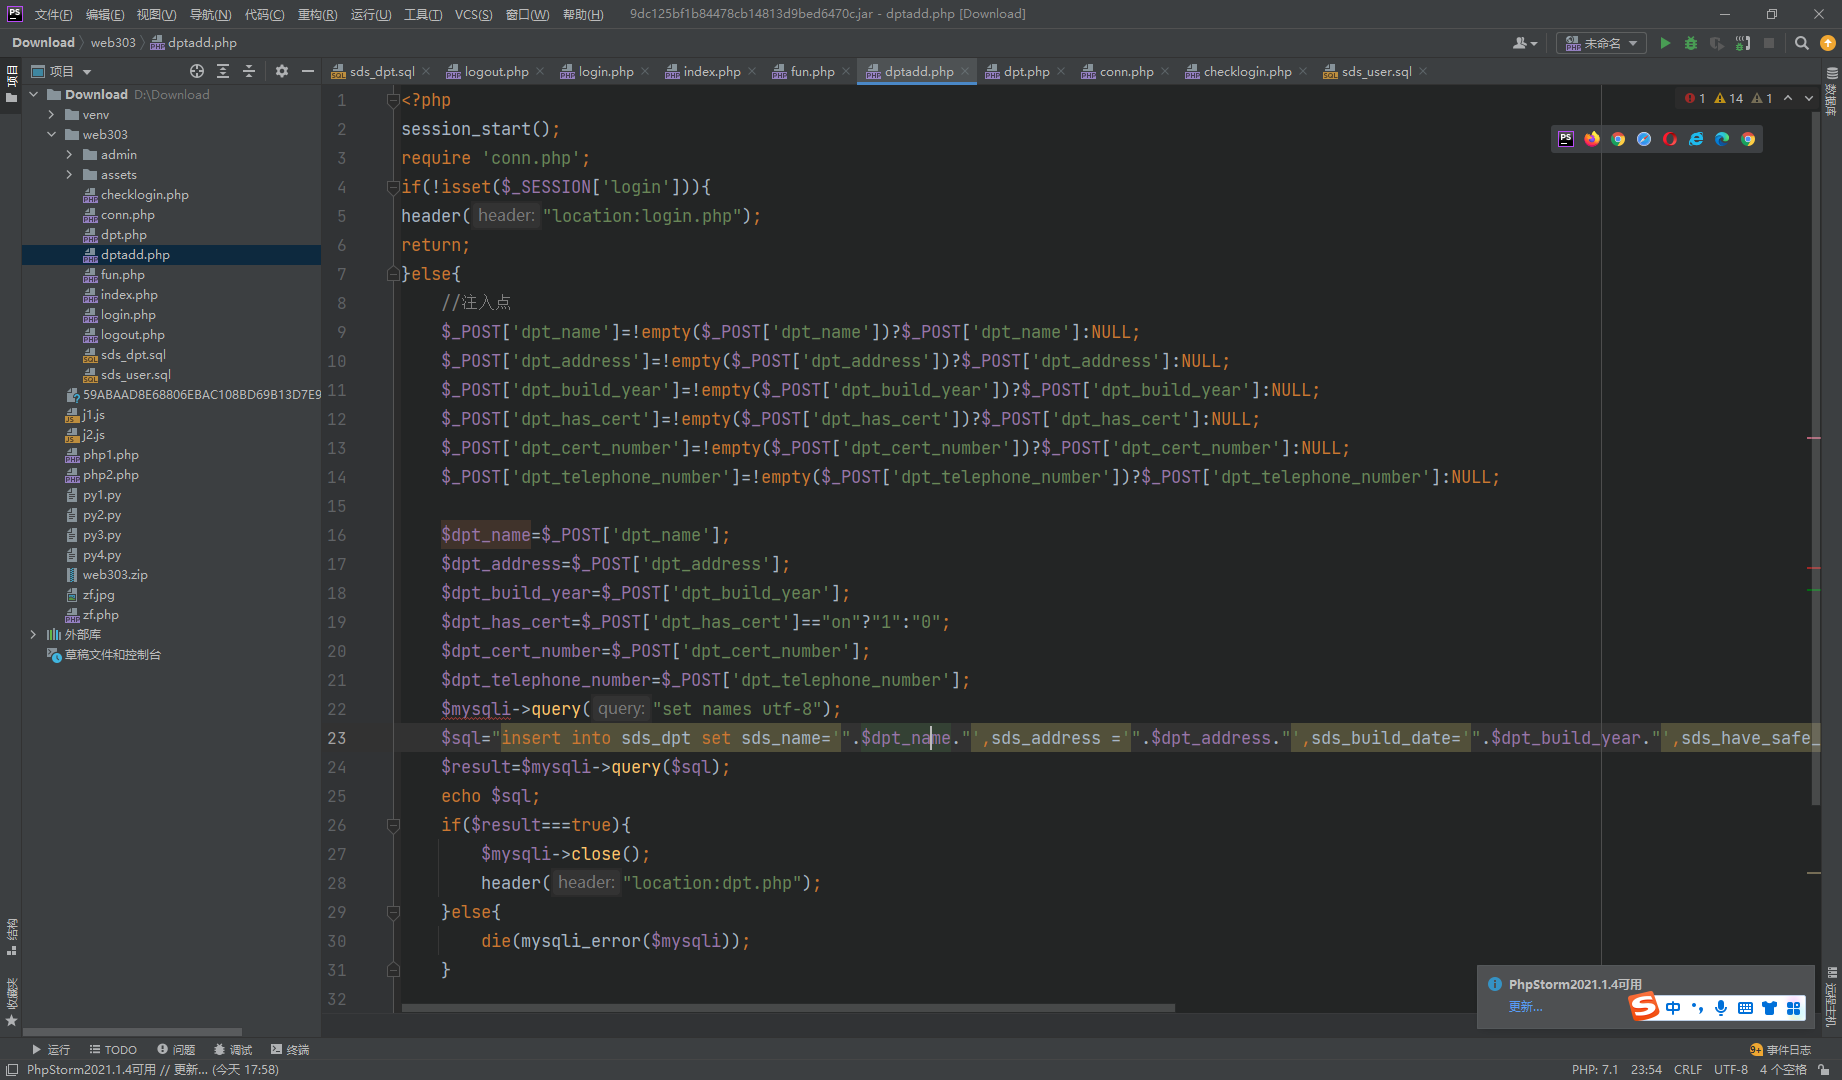Open the user account dropdown in toolbar

(1525, 43)
